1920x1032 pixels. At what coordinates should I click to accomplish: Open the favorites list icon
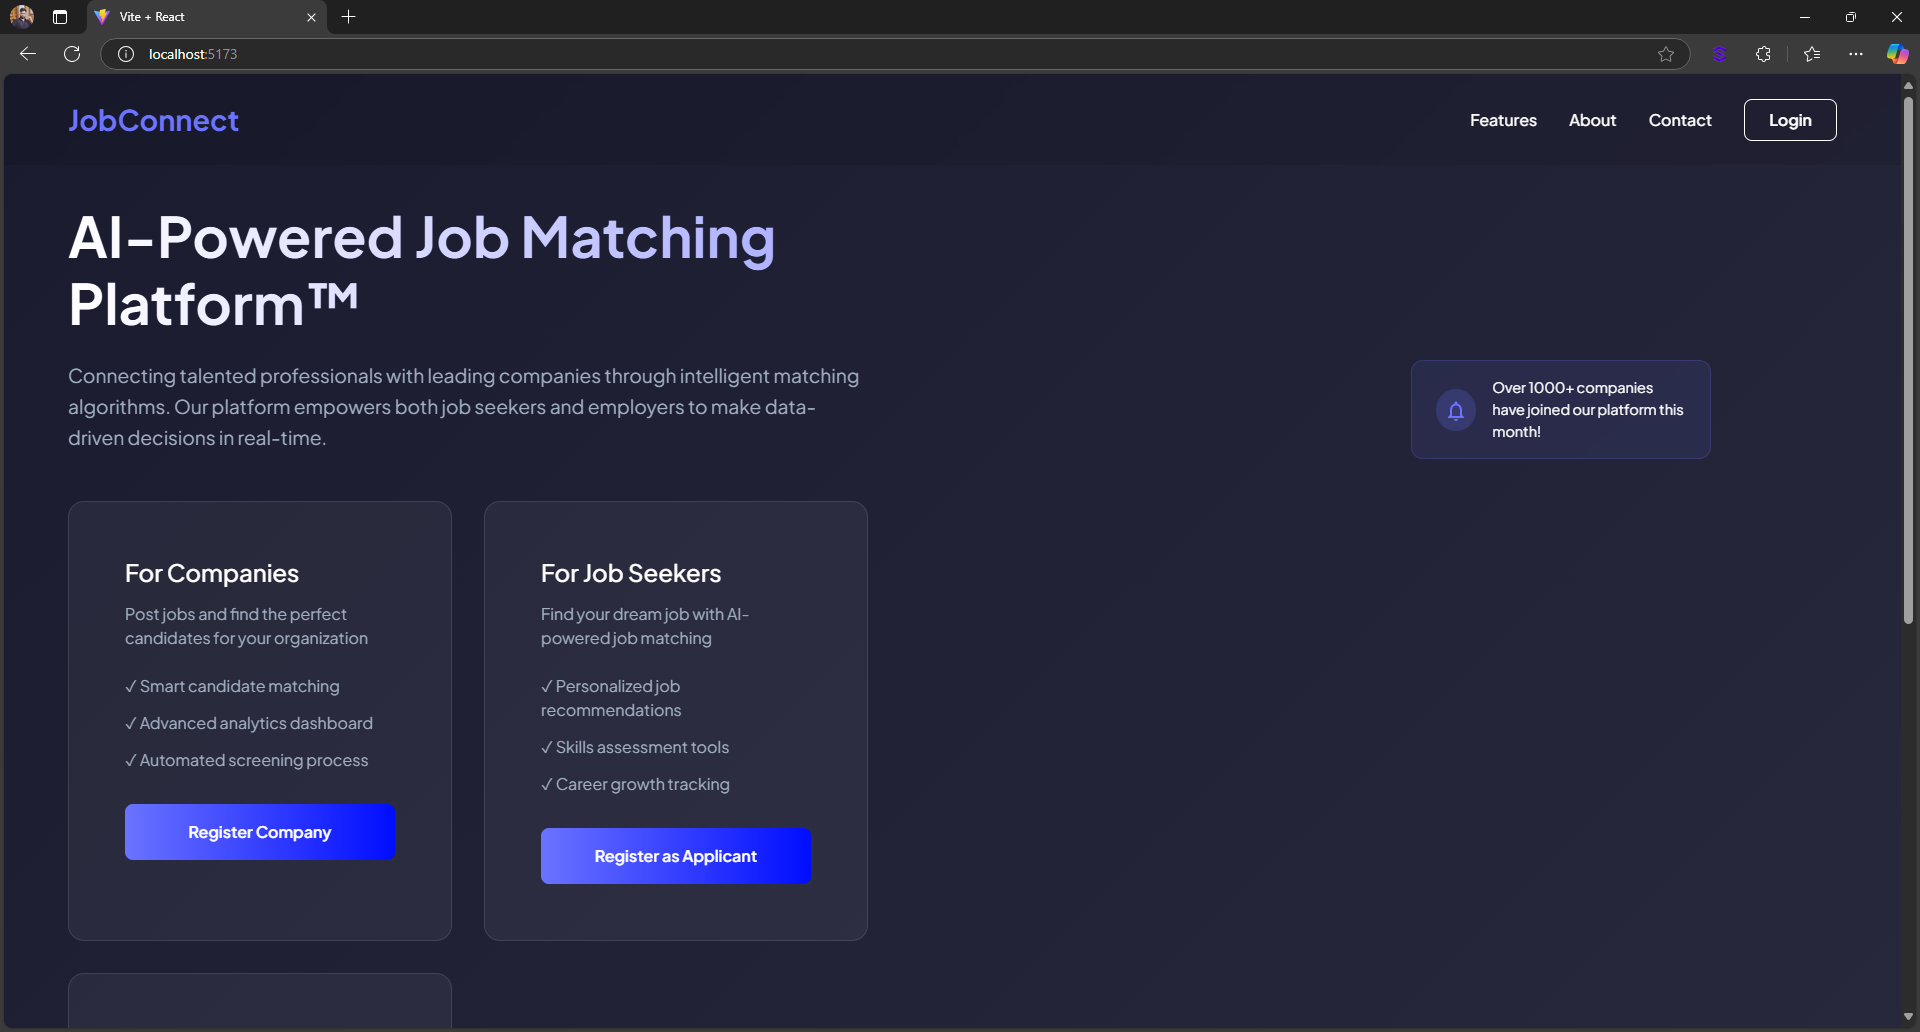point(1812,54)
